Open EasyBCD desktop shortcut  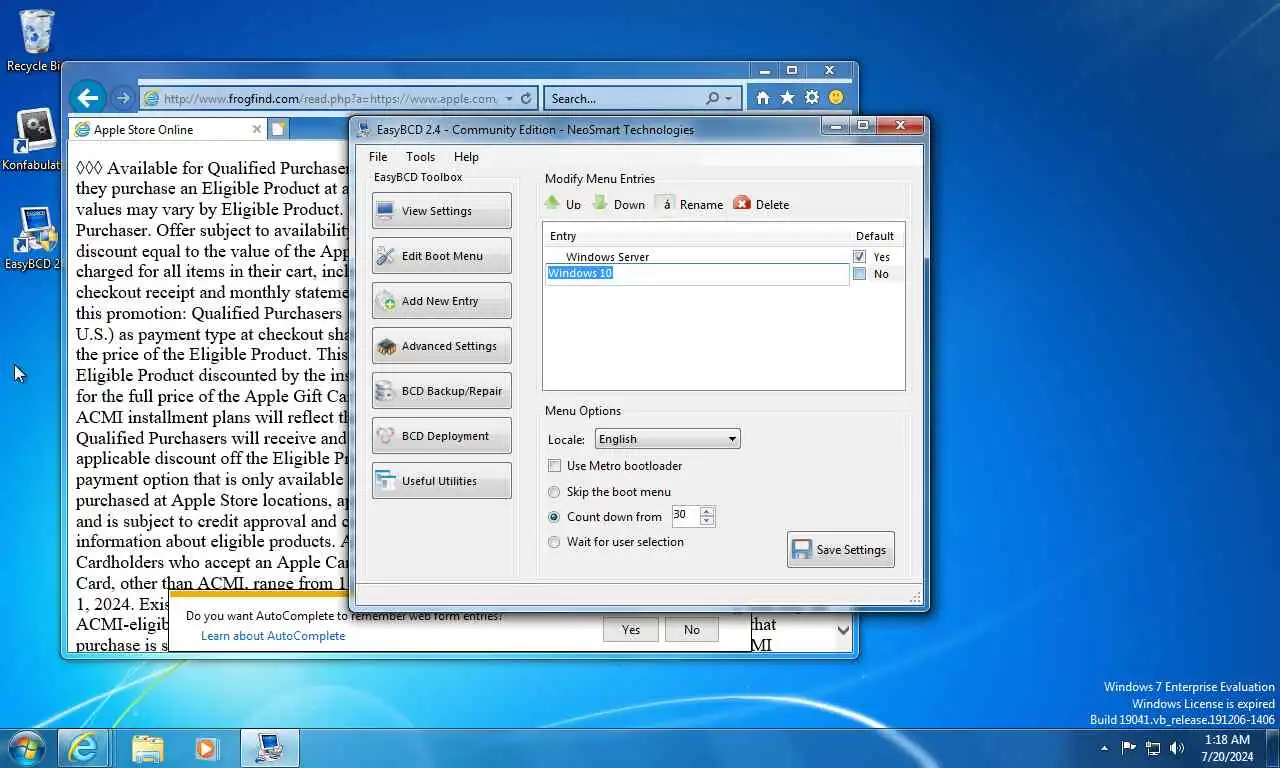36,238
